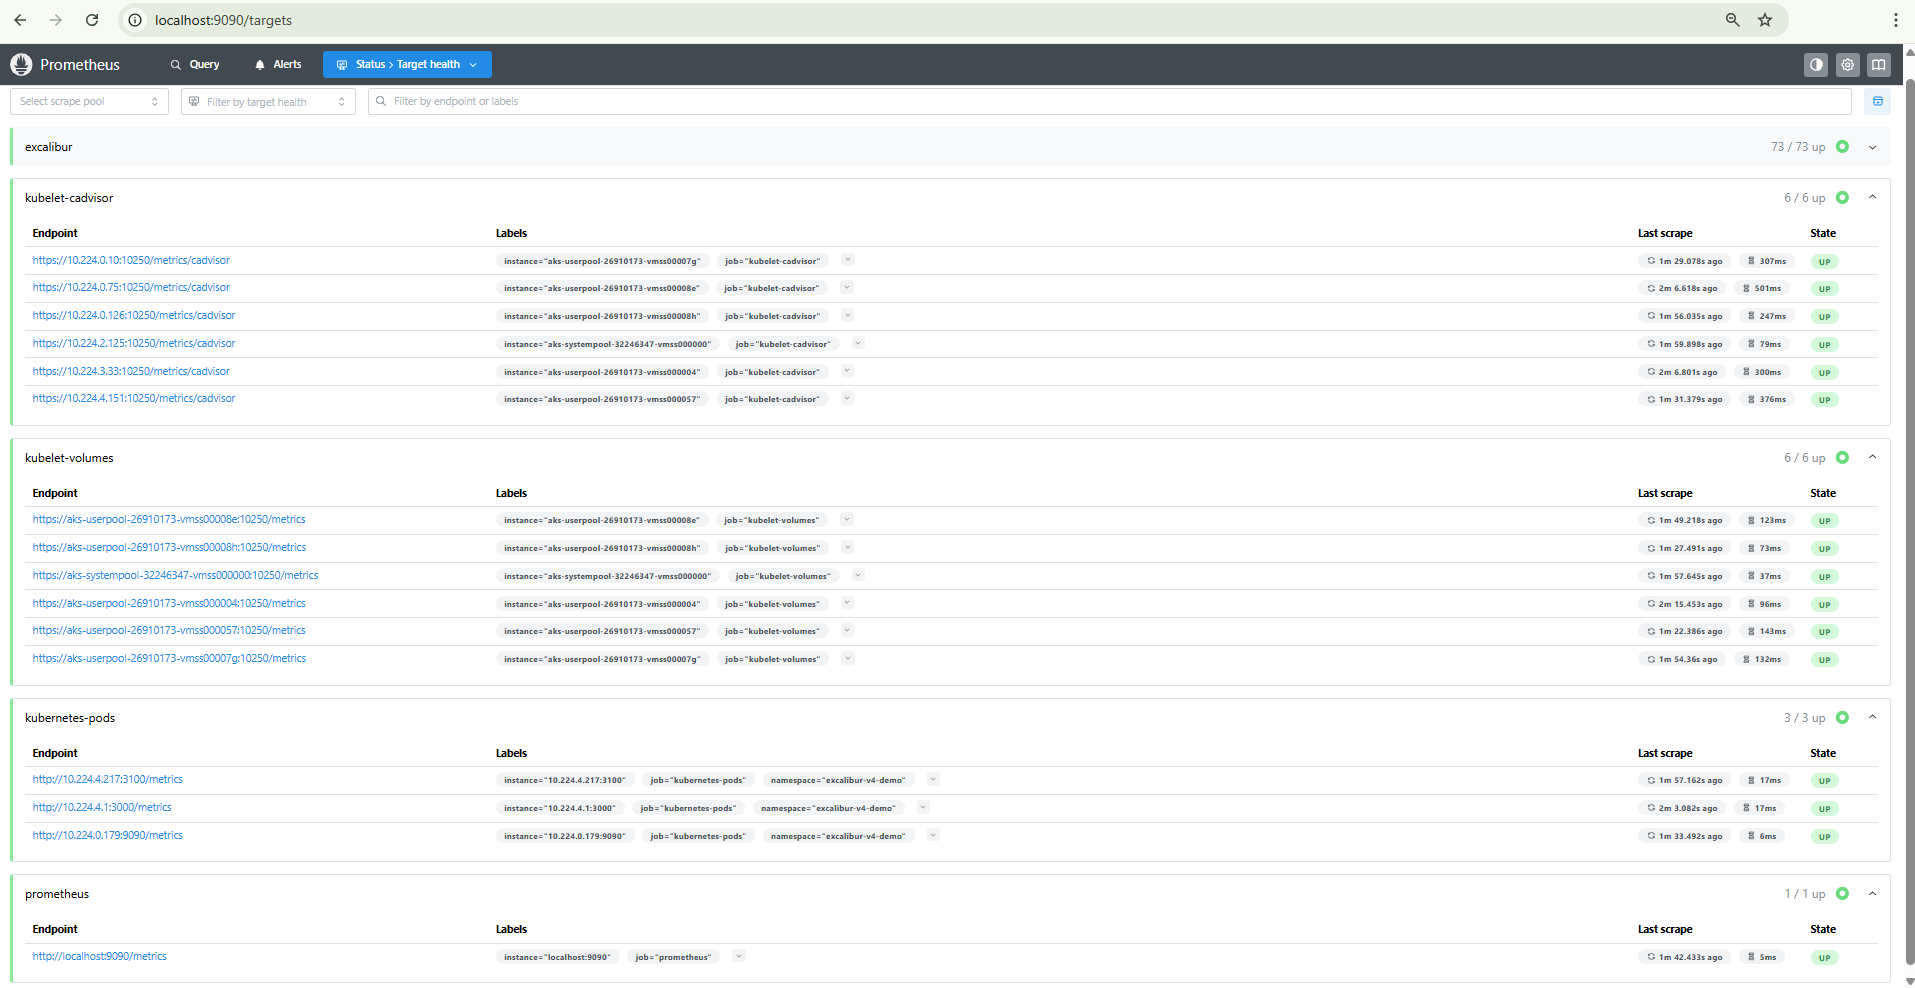
Task: Click the blue collapse-all panels icon
Action: coord(1877,101)
